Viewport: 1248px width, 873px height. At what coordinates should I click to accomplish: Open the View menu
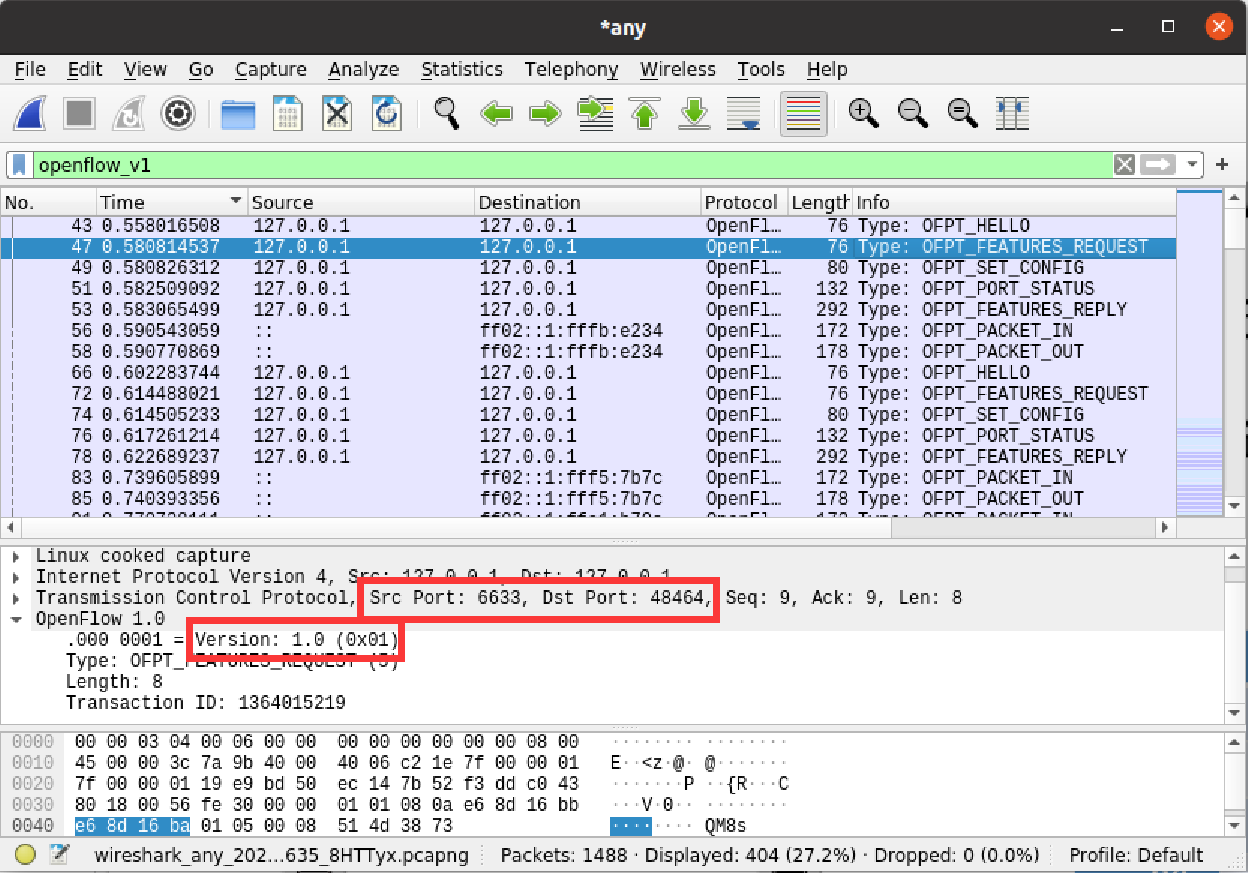point(145,69)
